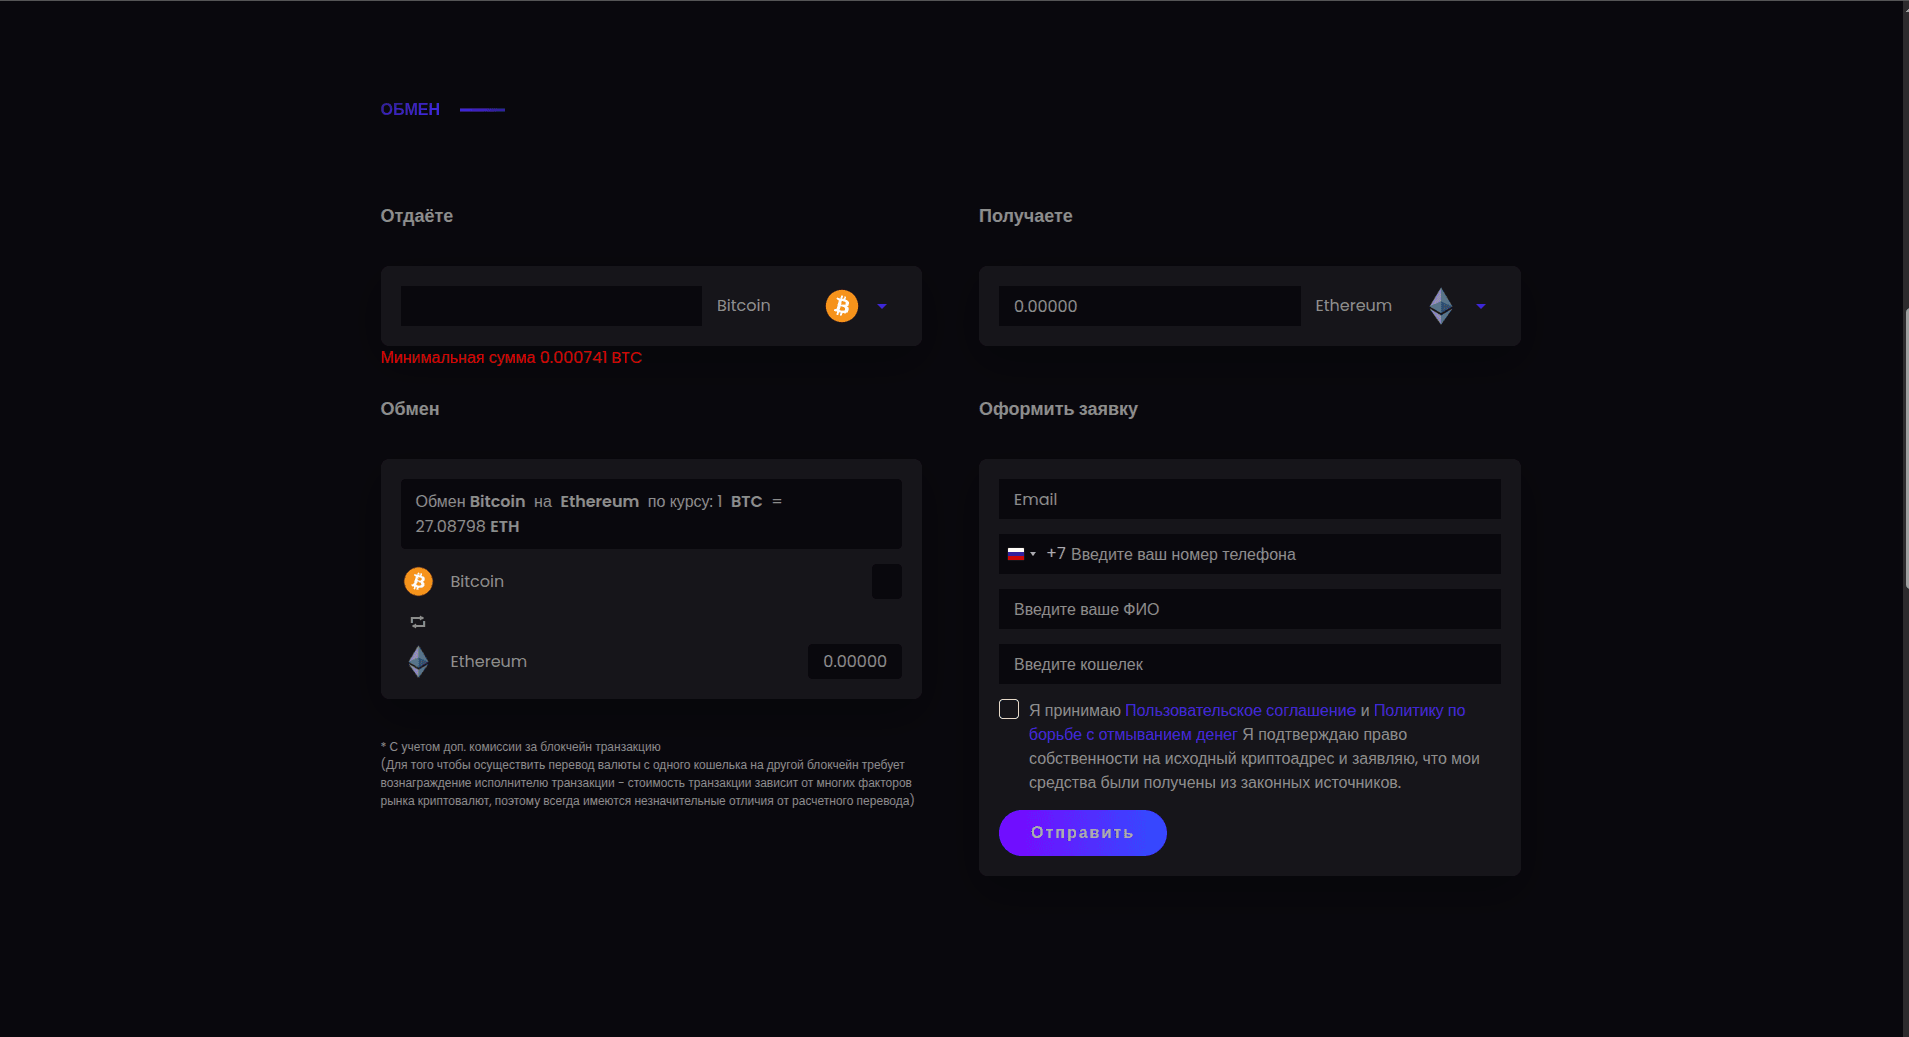Accept the user agreement checkbox
The image size is (1909, 1037).
(x=1009, y=709)
